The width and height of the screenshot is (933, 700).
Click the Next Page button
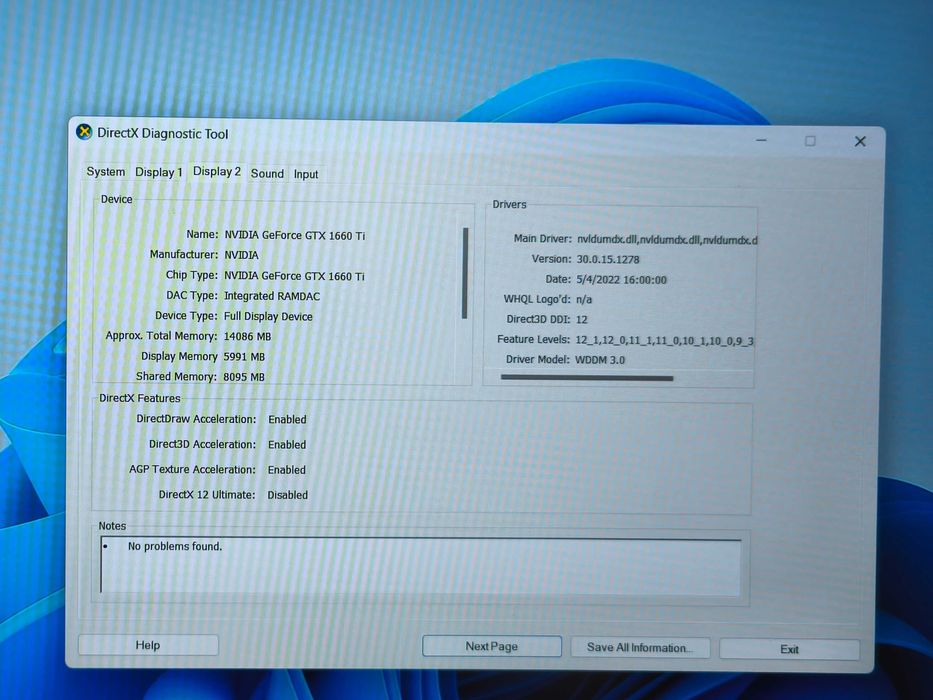pos(491,646)
